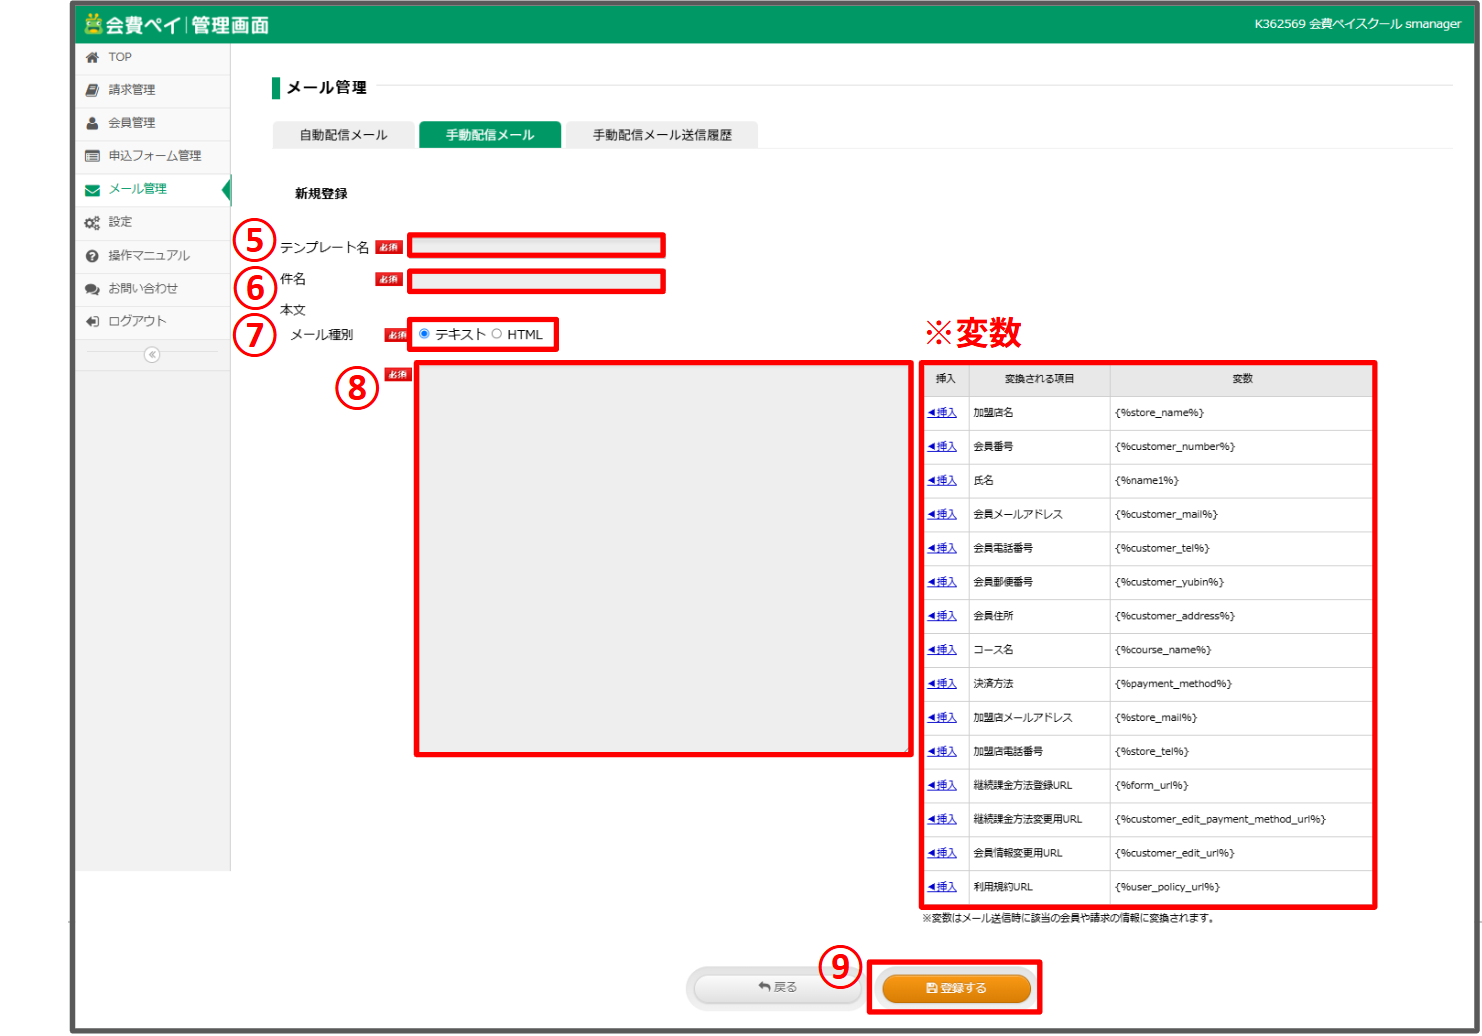The height and width of the screenshot is (1036, 1482).
Task: Click the お問い合わせ chat bubble icon
Action: 92,289
